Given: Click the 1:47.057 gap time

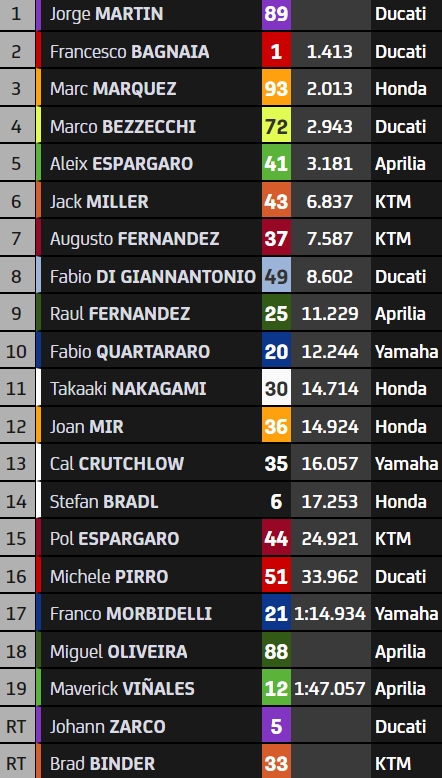Looking at the screenshot, I should (x=330, y=689).
